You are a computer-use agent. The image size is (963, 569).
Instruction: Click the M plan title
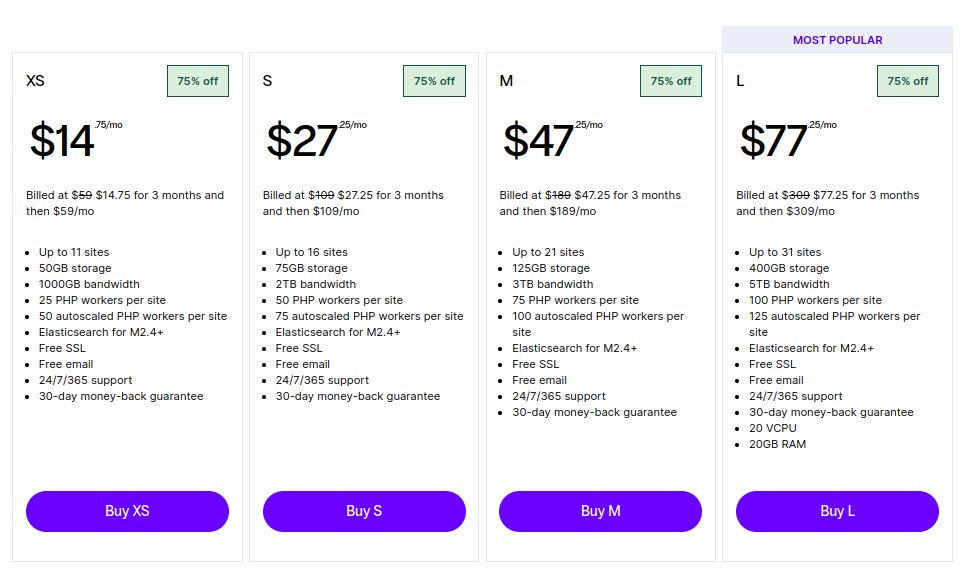(x=506, y=81)
